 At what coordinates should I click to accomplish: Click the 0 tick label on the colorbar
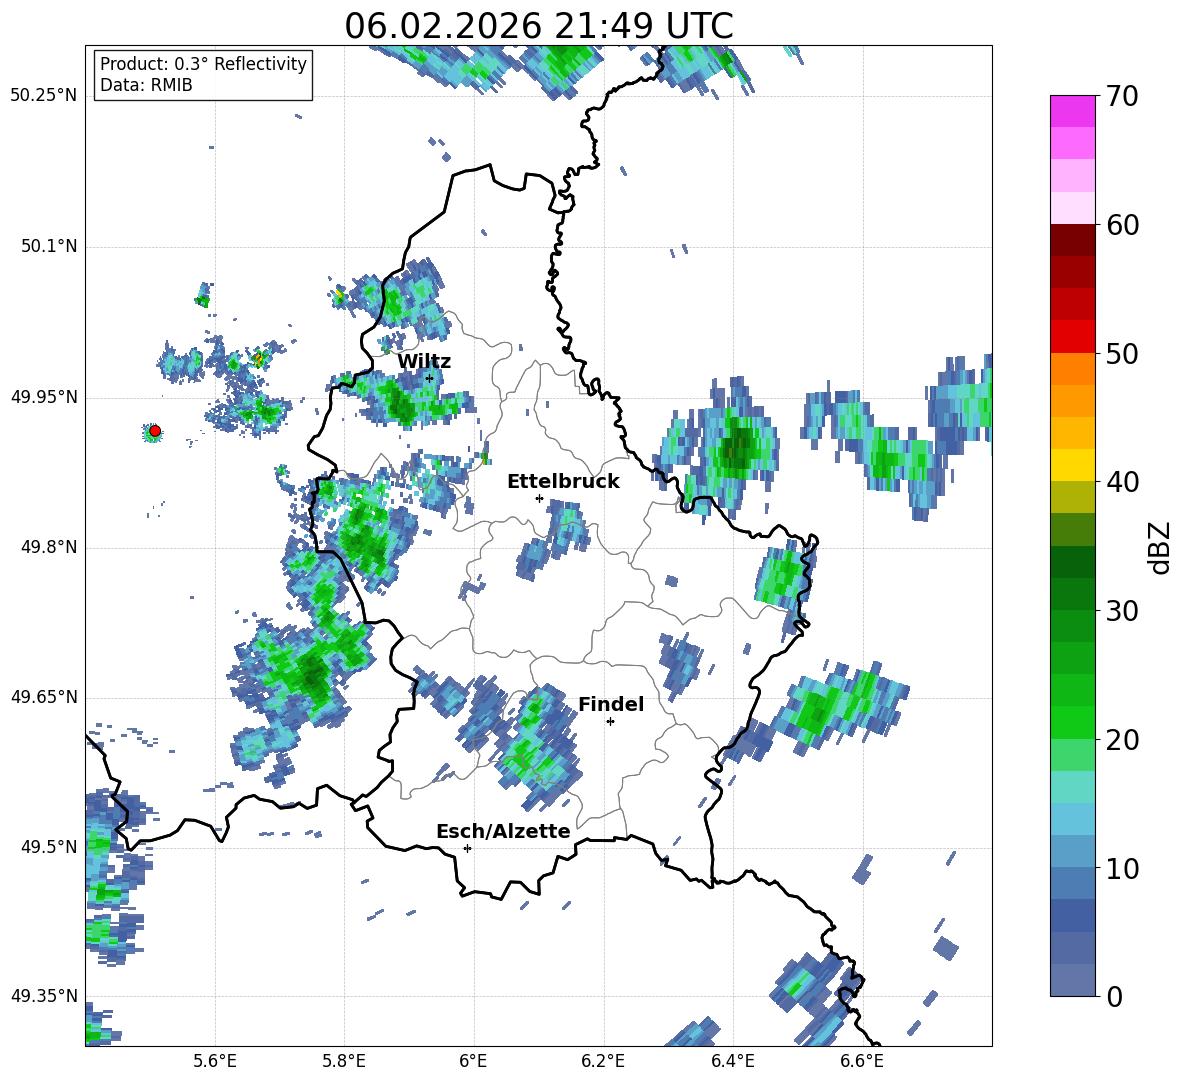pos(1114,996)
